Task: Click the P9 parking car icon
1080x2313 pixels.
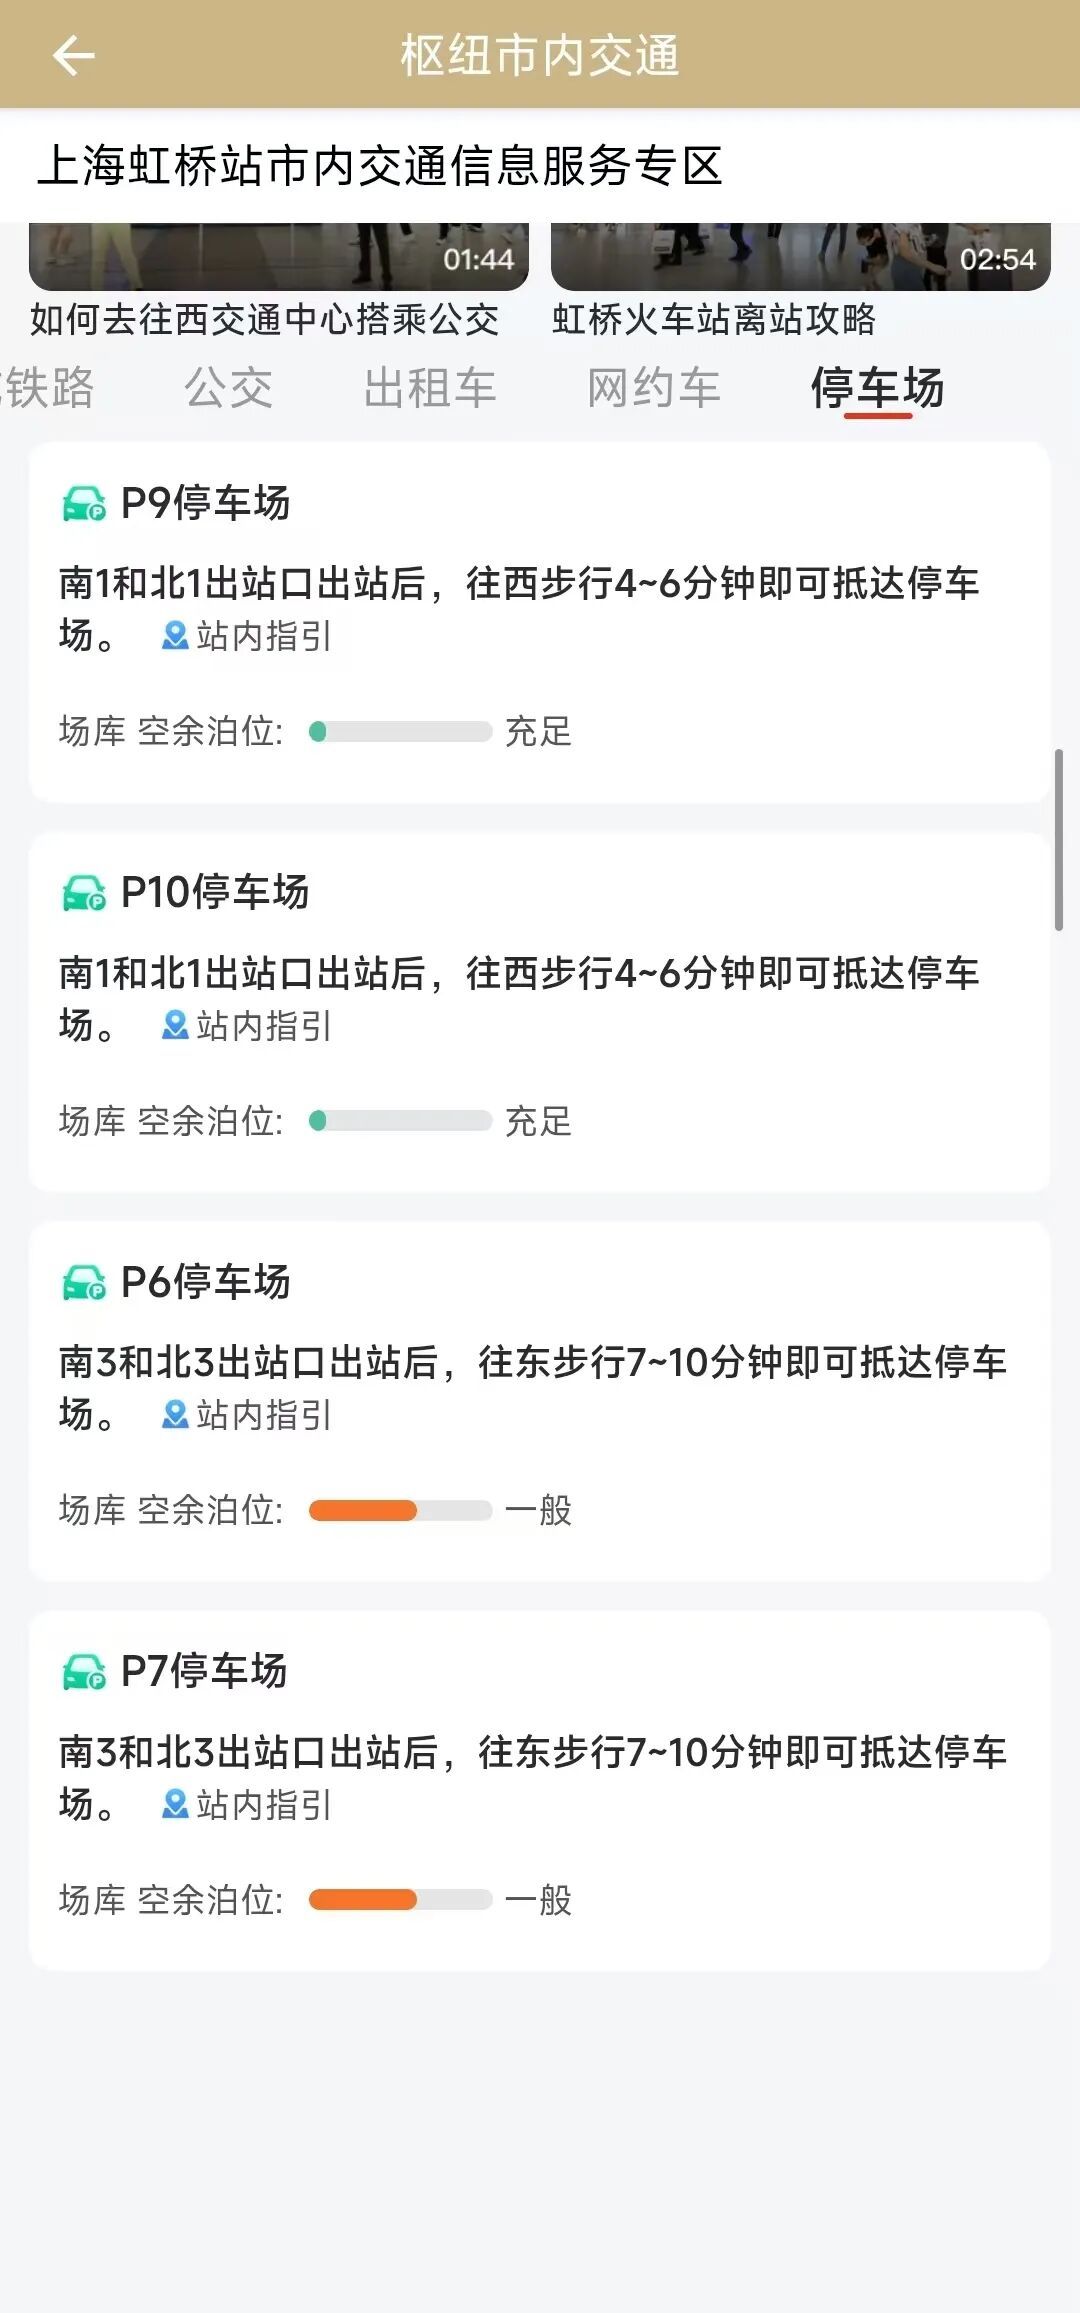Action: coord(84,503)
